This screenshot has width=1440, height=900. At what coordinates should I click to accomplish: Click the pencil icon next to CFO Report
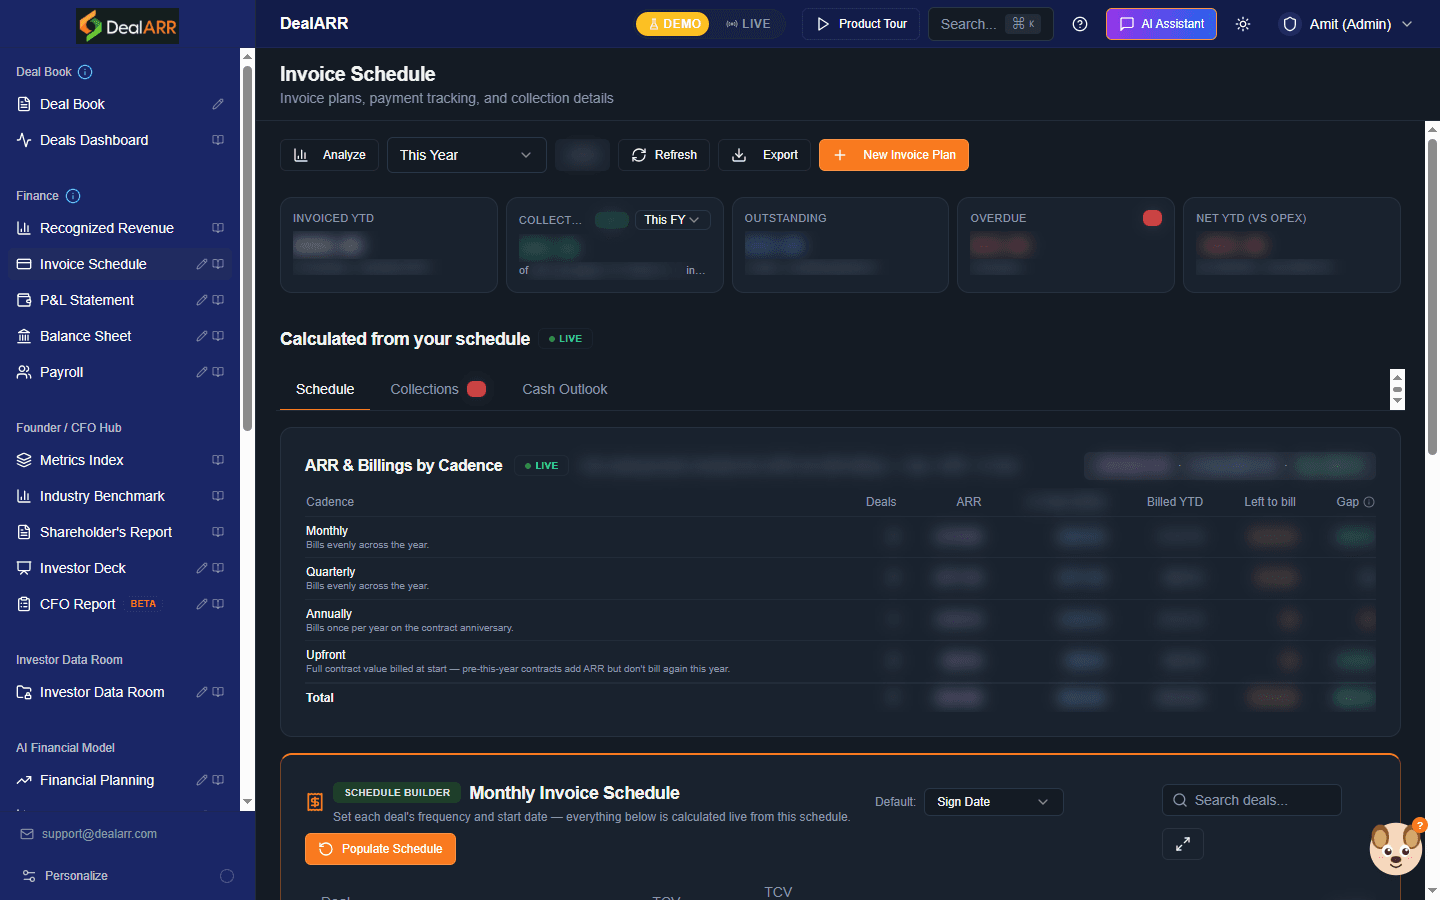pyautogui.click(x=202, y=604)
